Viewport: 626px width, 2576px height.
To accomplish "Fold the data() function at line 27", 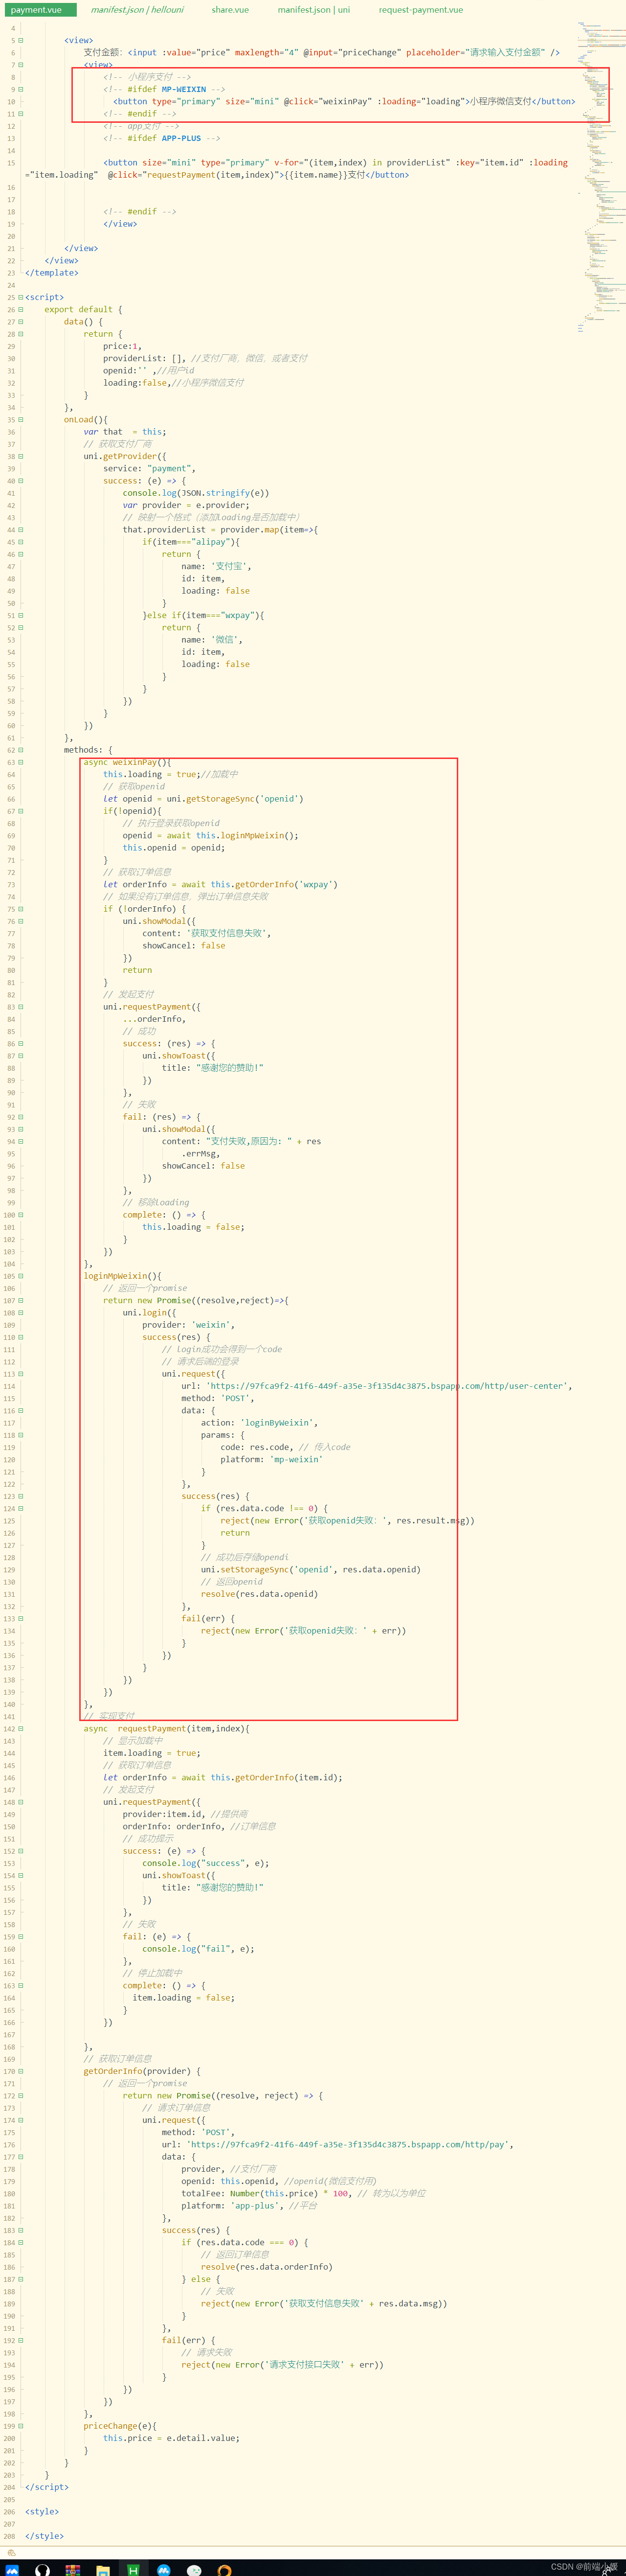I will pos(21,322).
